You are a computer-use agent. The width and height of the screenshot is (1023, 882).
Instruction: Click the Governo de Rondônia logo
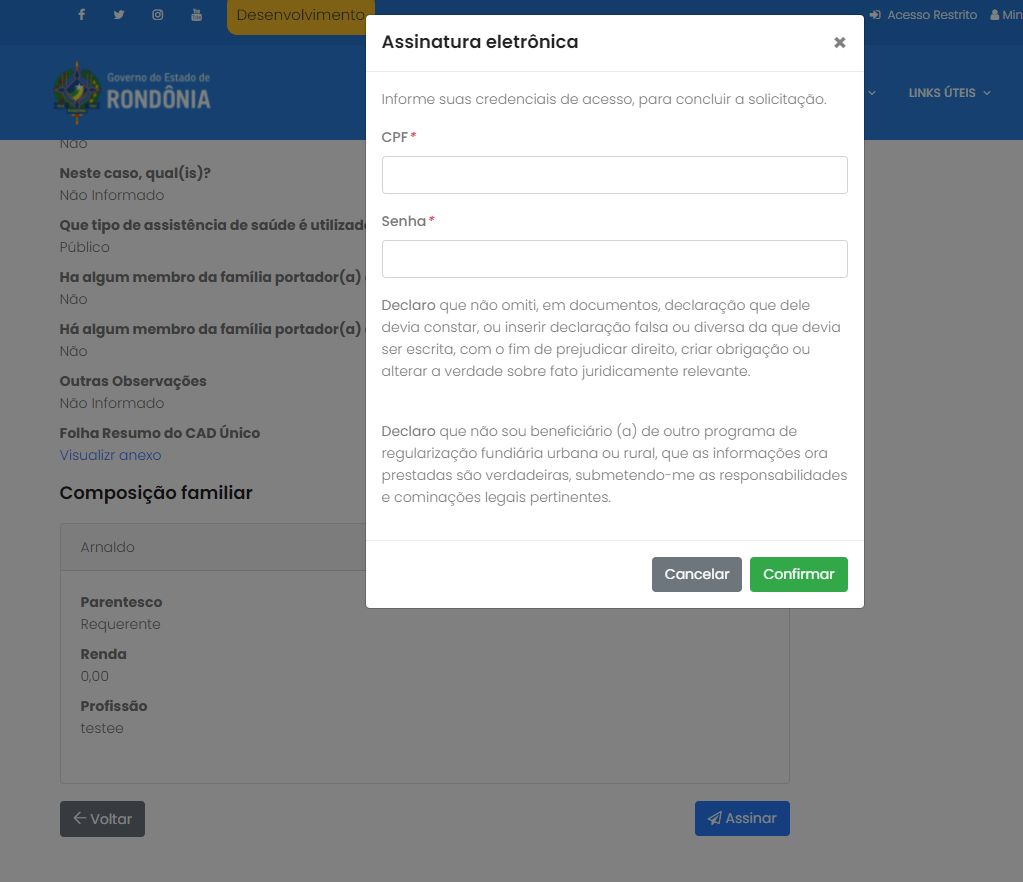[132, 92]
